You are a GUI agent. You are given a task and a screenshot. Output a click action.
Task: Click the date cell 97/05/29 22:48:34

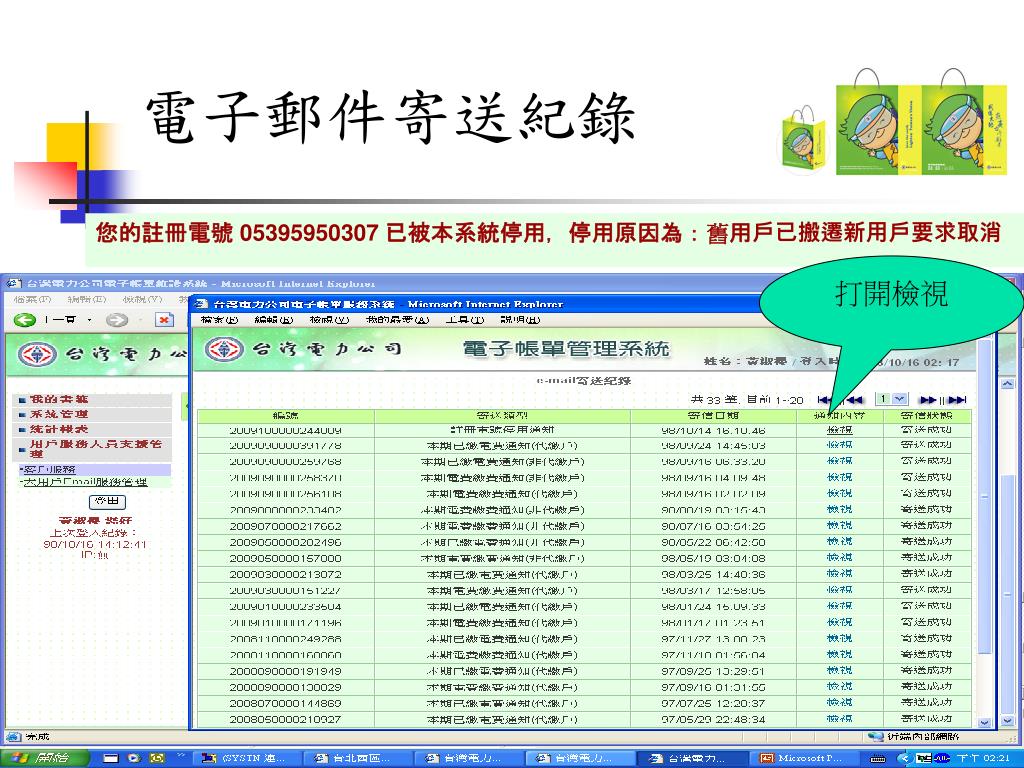[713, 719]
